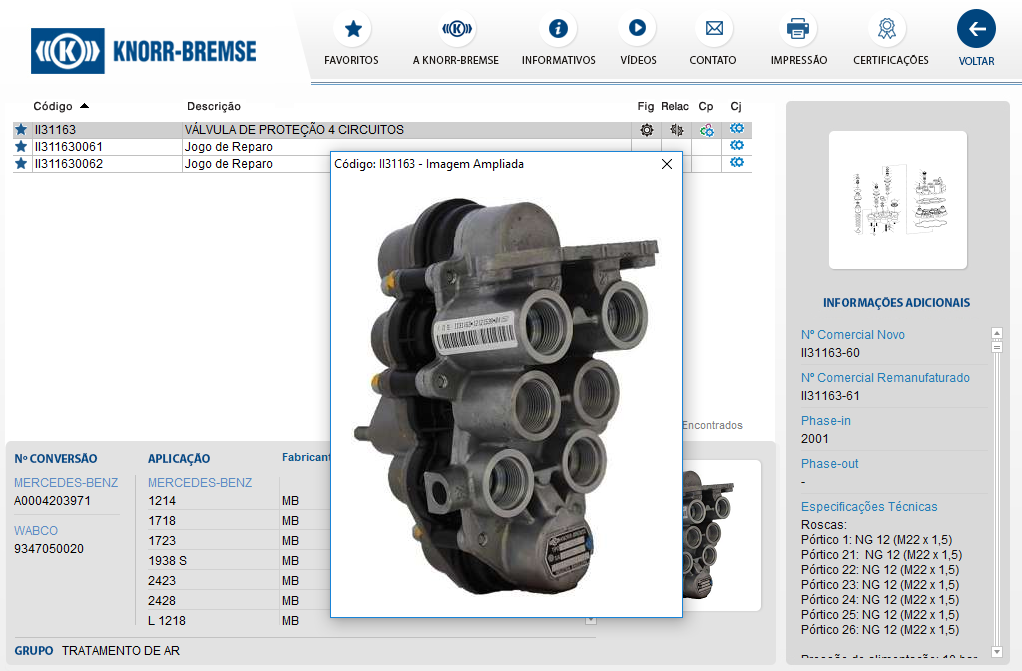Click the Impressão printer icon

798,29
